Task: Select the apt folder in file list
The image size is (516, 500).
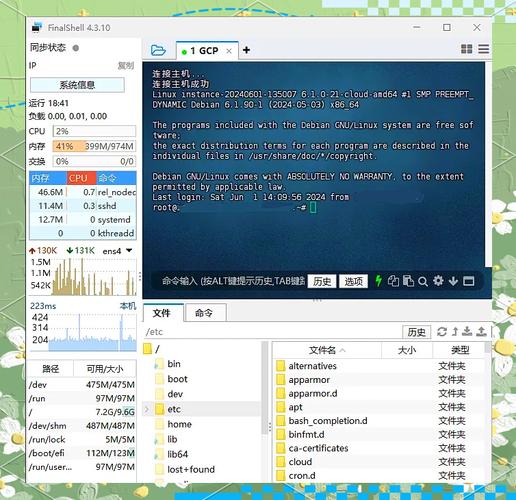Action: (x=379, y=407)
